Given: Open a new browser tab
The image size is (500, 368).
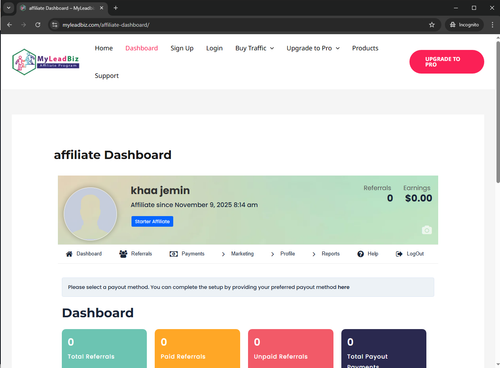Looking at the screenshot, I should click(x=115, y=8).
